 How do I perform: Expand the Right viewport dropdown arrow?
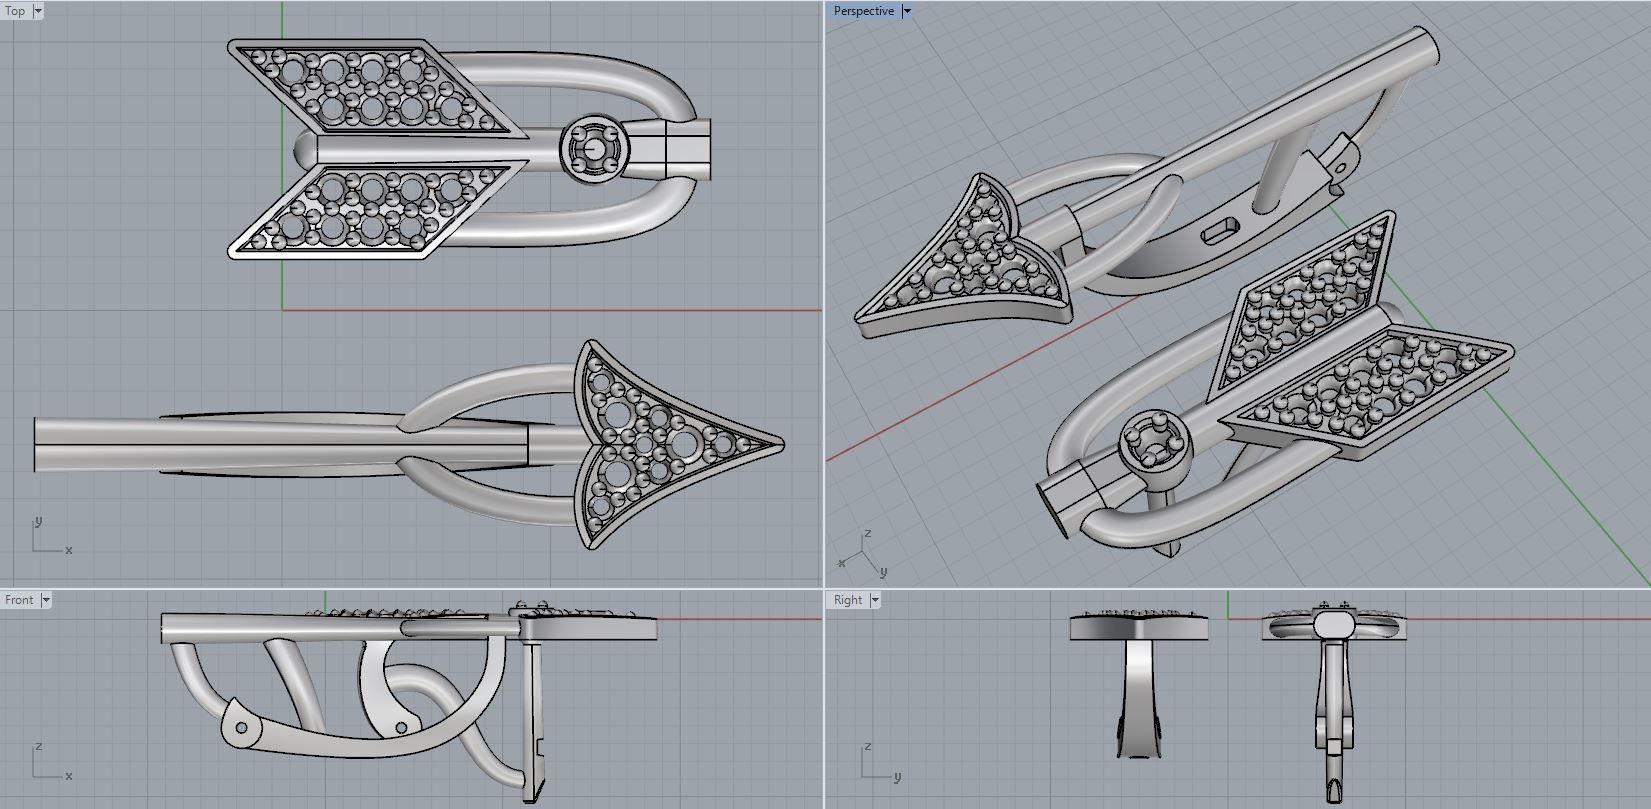(x=875, y=600)
